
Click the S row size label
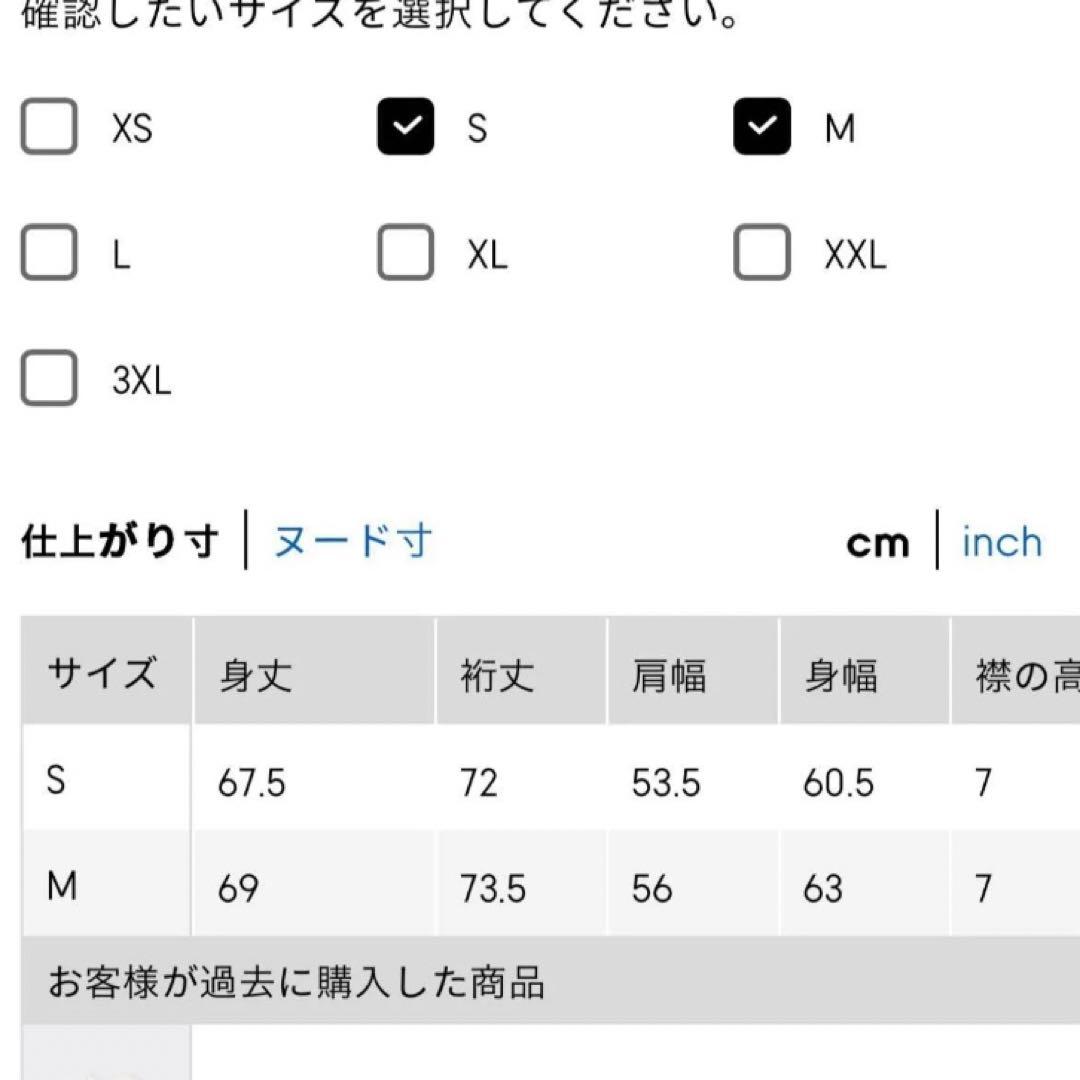(x=57, y=780)
